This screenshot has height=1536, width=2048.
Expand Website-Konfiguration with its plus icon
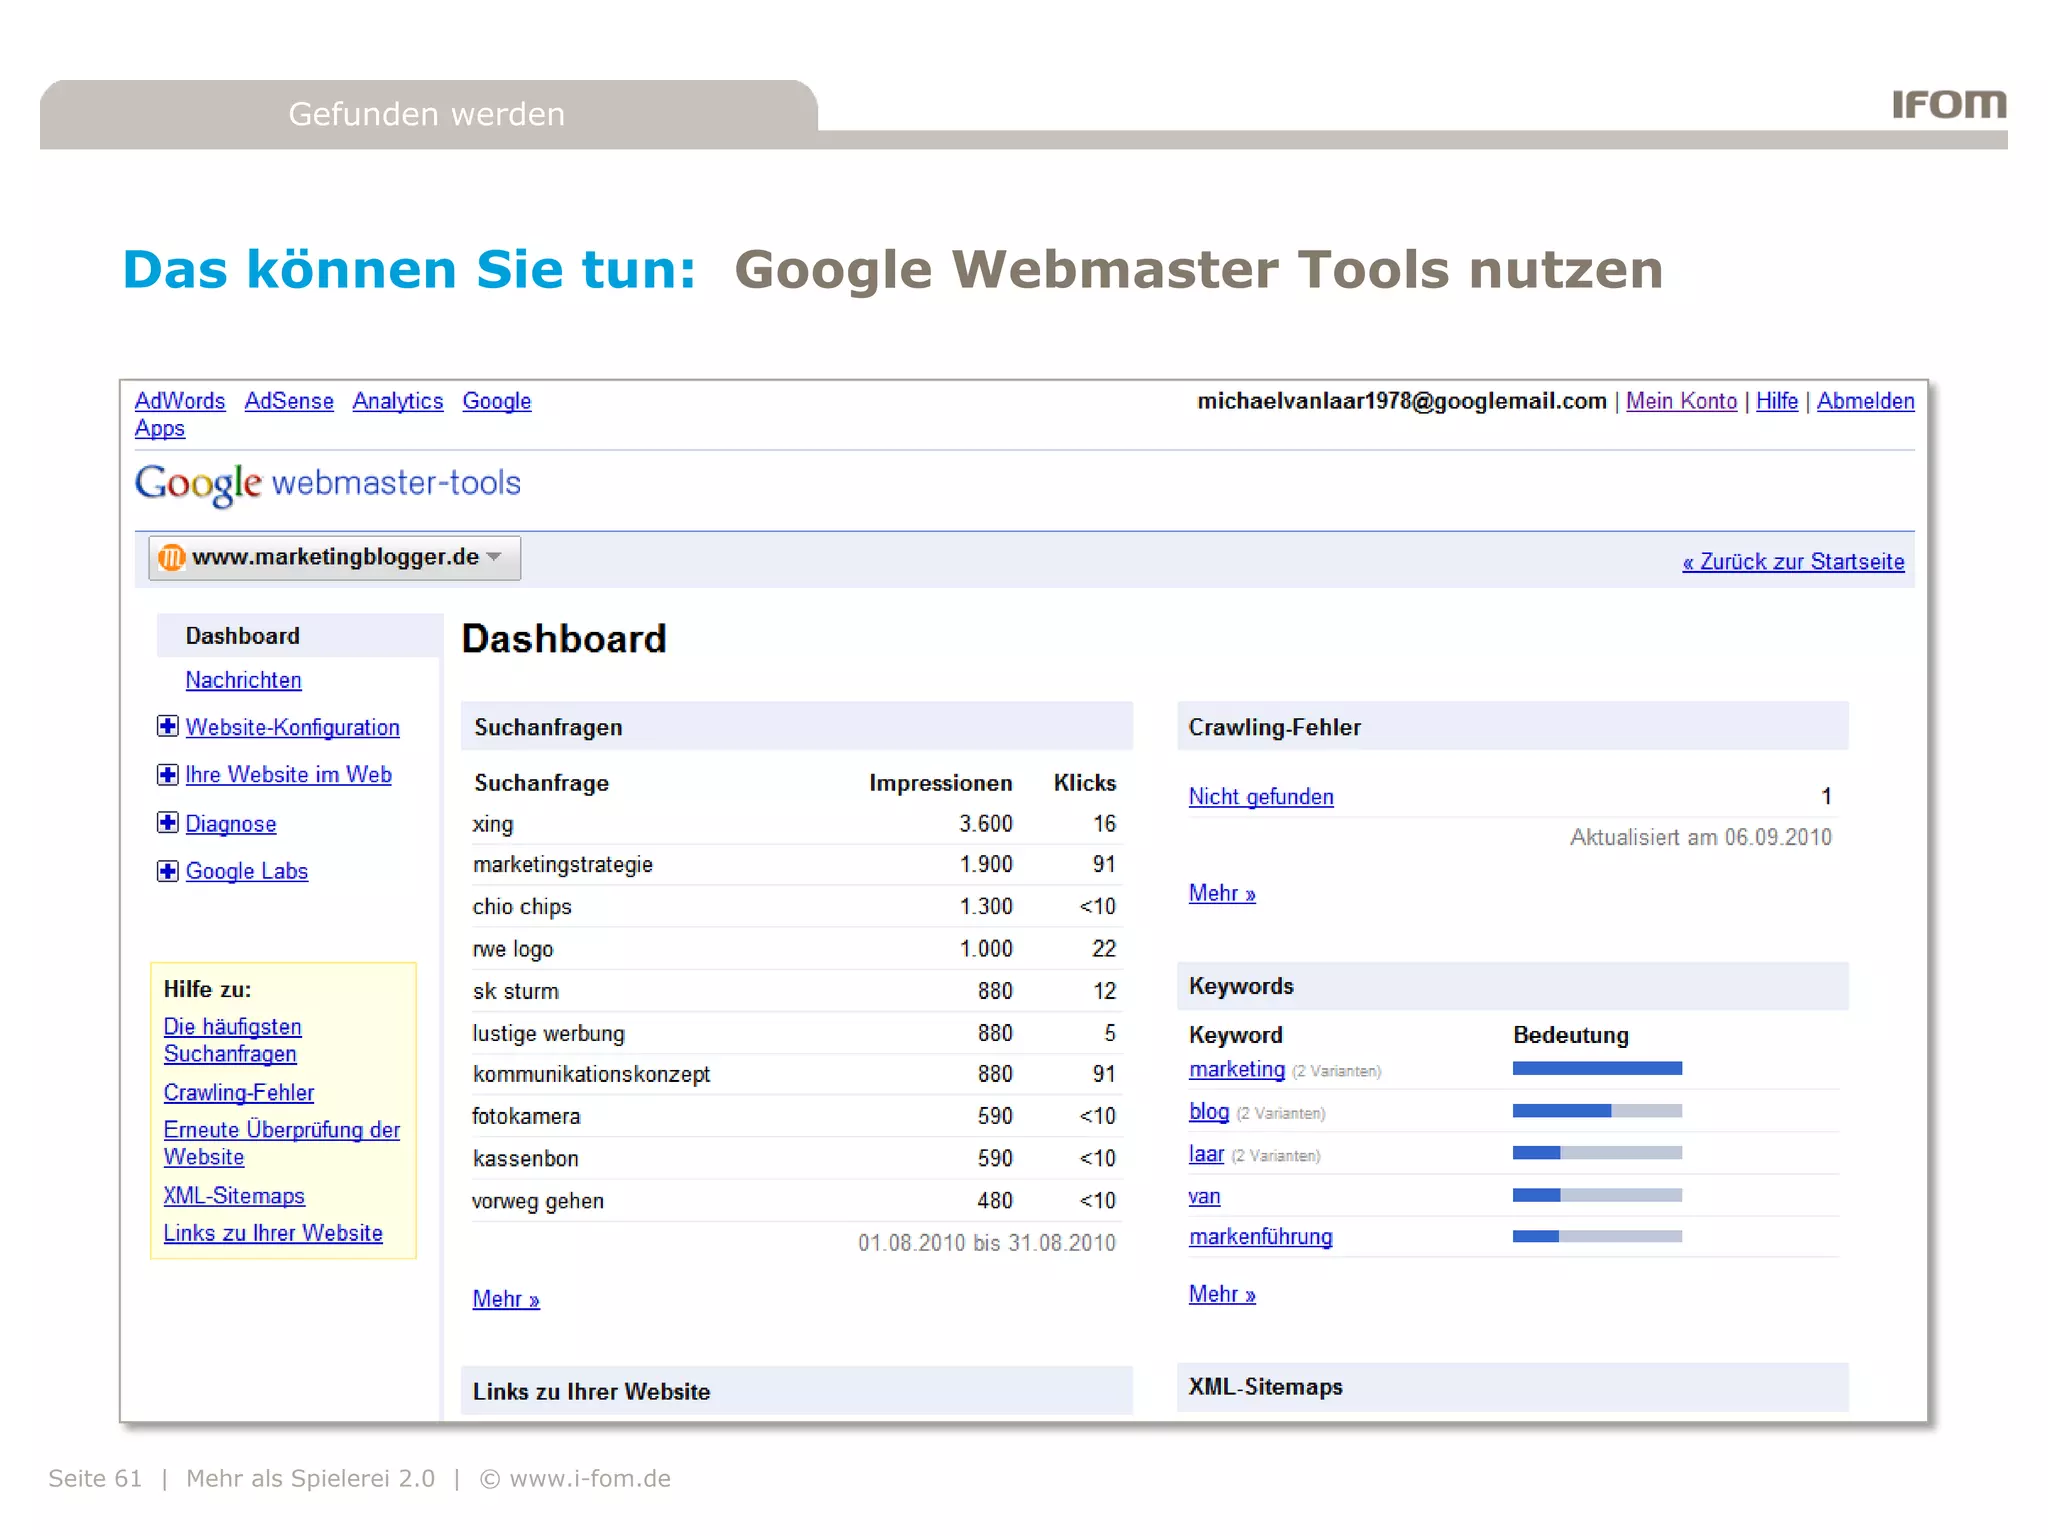click(168, 726)
